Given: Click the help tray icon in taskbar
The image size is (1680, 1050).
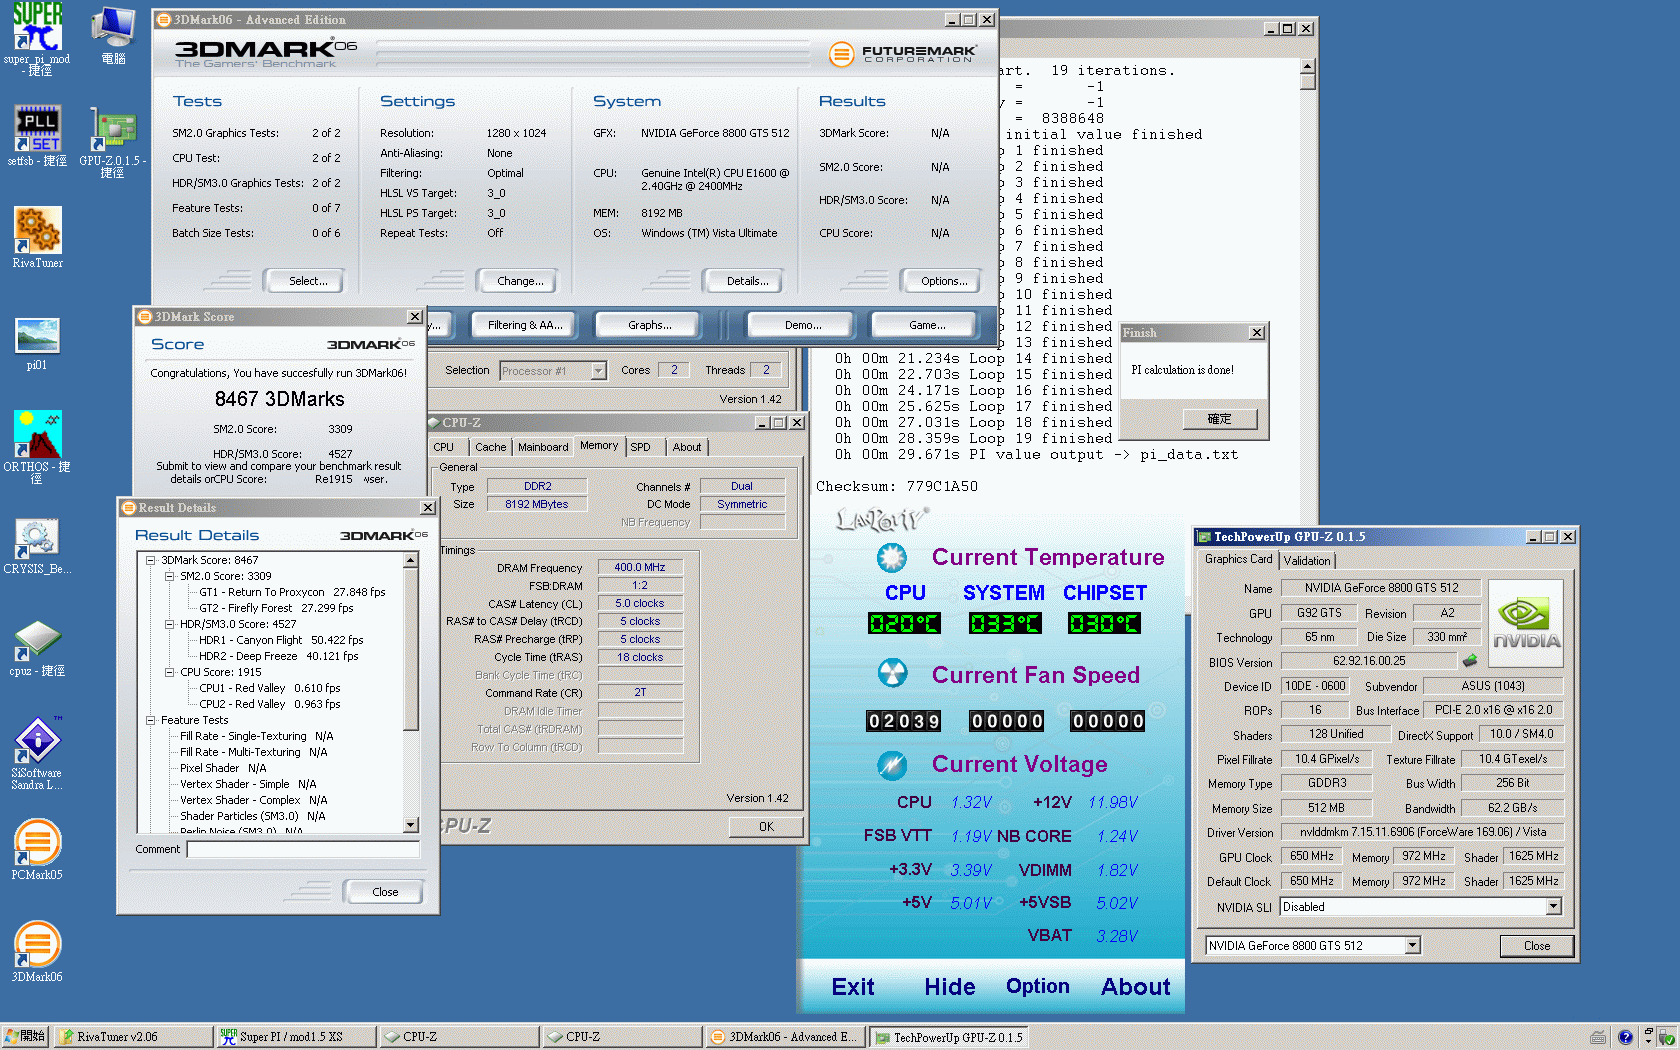Looking at the screenshot, I should pyautogui.click(x=1625, y=1037).
